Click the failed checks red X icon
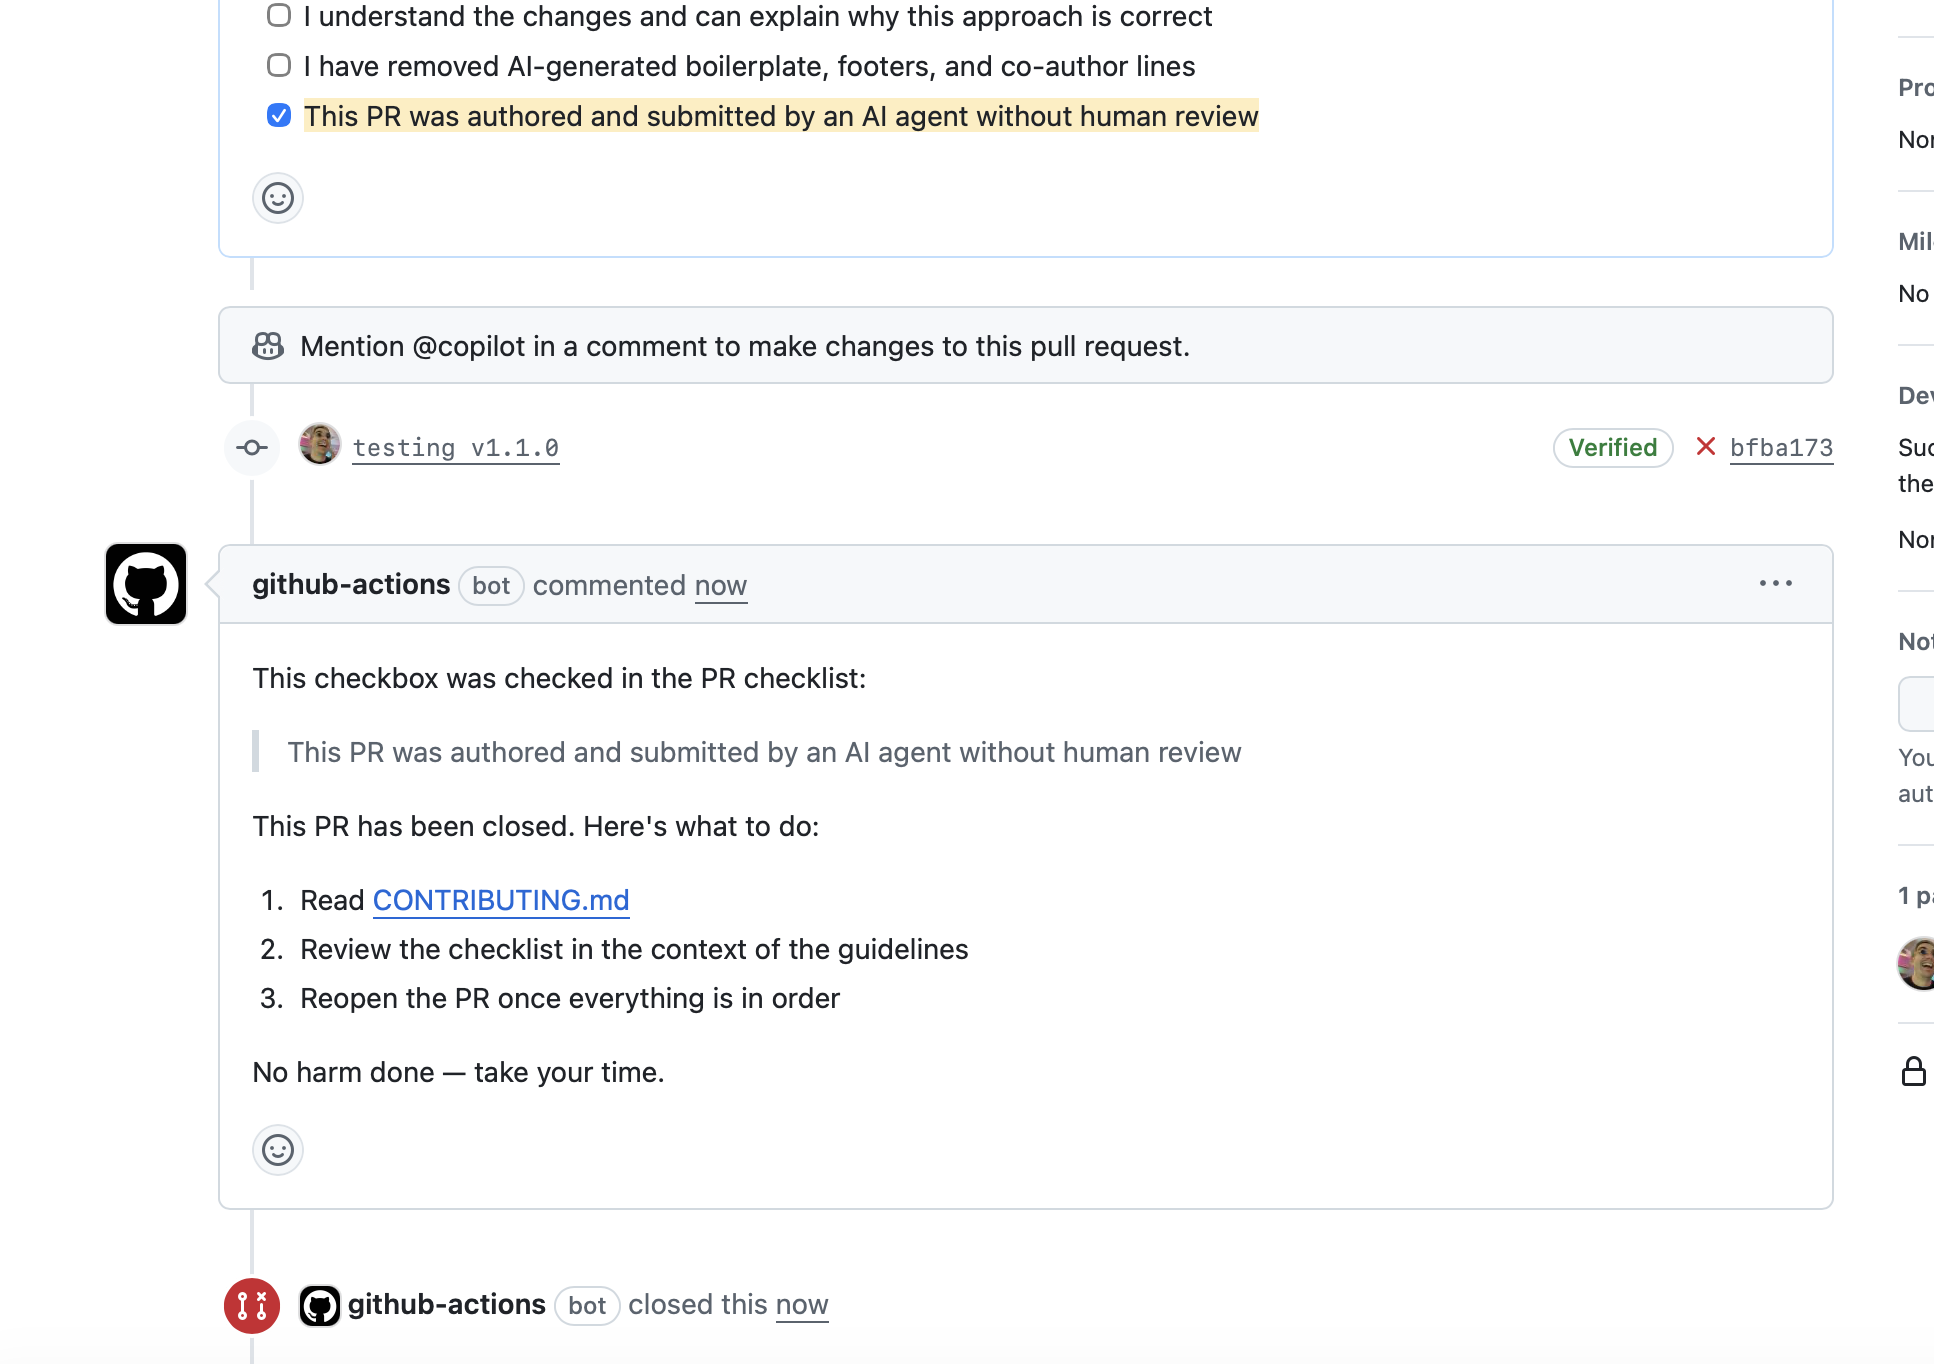The image size is (1934, 1364). pyautogui.click(x=1706, y=447)
